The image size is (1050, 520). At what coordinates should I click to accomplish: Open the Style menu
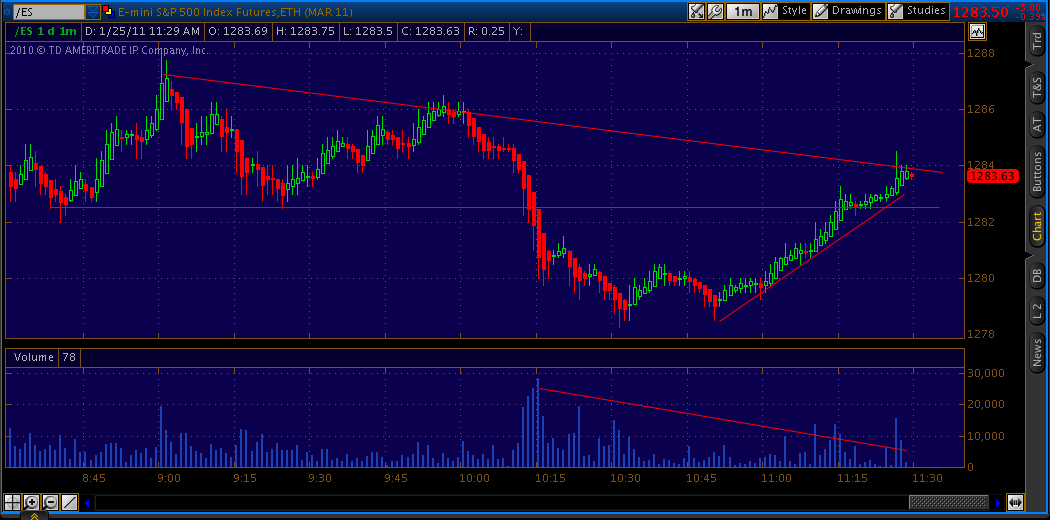(785, 11)
